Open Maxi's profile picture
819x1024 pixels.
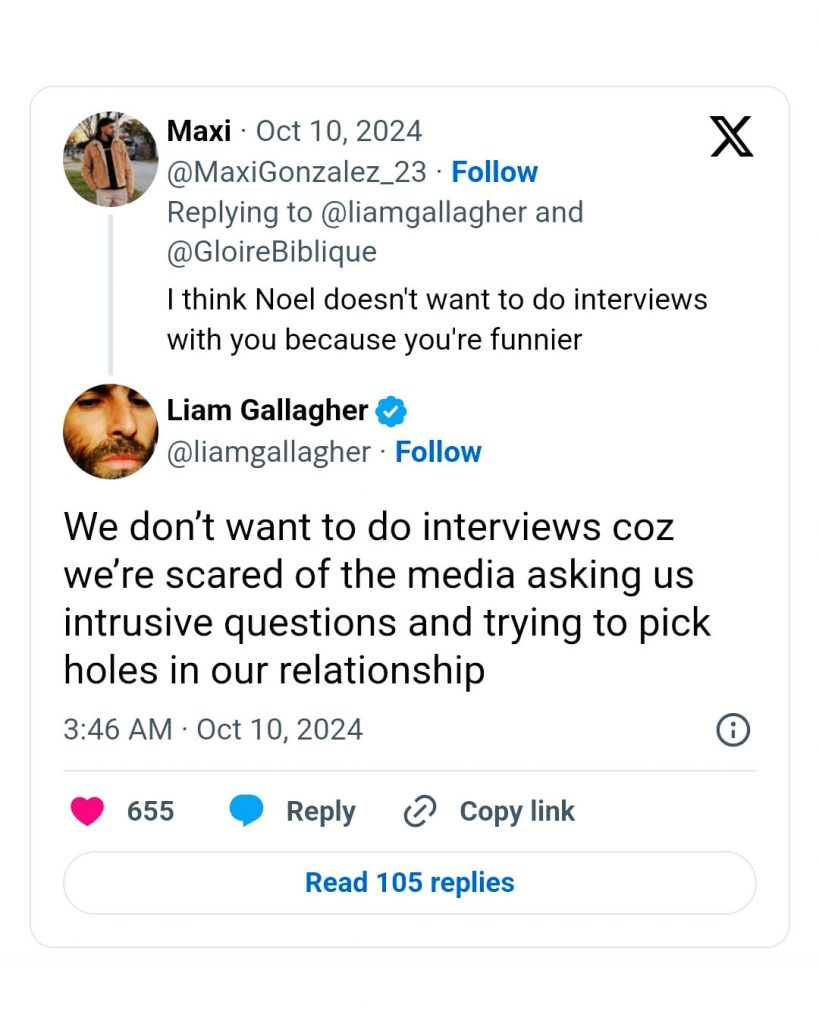[x=110, y=159]
